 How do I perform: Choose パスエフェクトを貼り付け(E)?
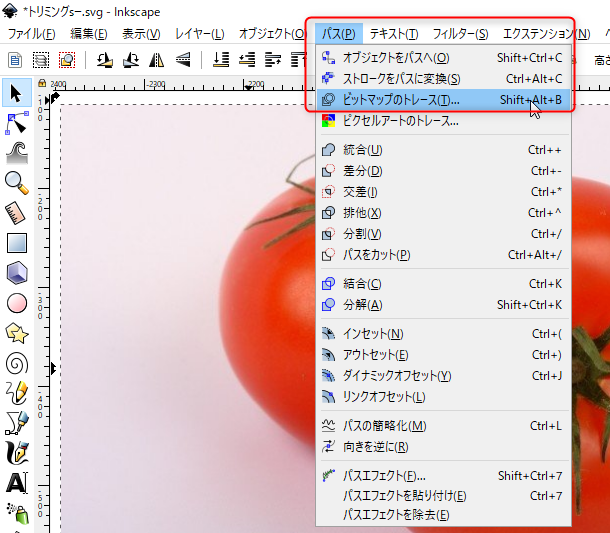(x=443, y=496)
